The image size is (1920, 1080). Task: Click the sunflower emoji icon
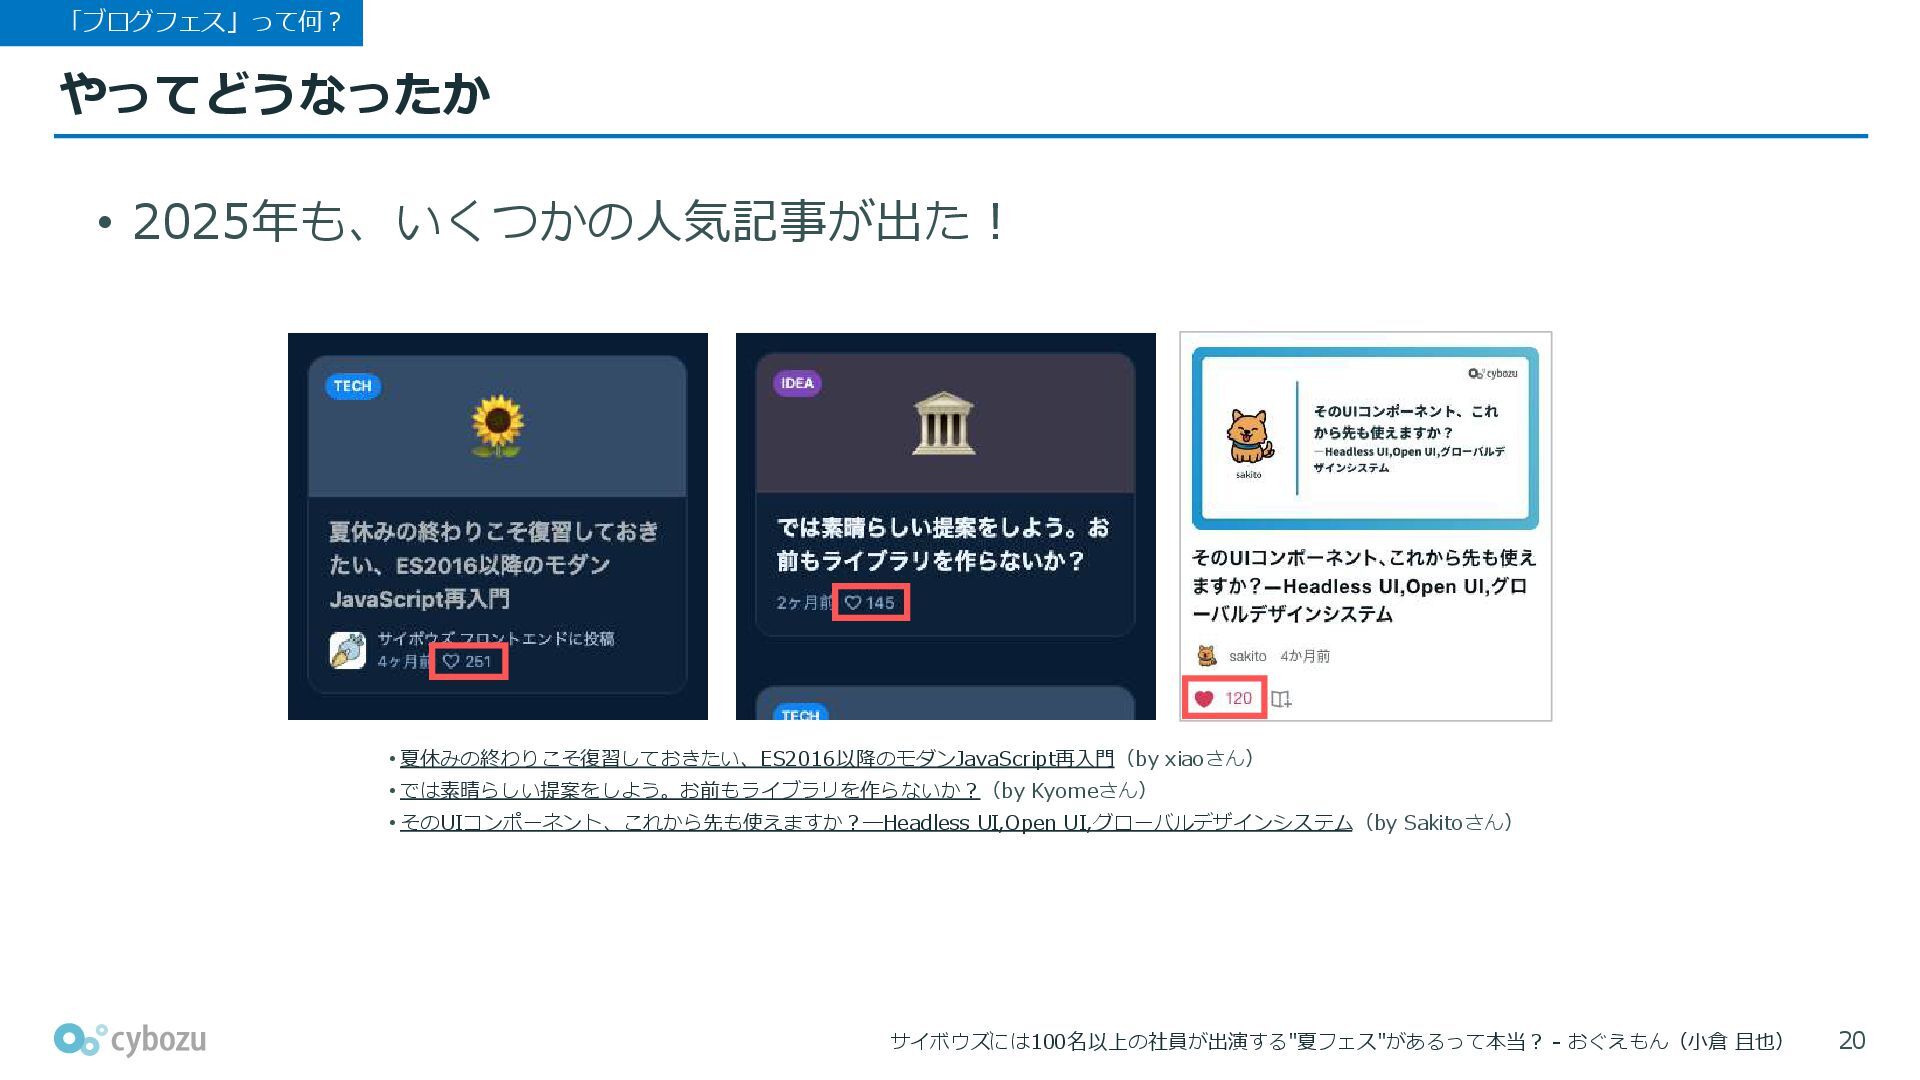coord(497,426)
